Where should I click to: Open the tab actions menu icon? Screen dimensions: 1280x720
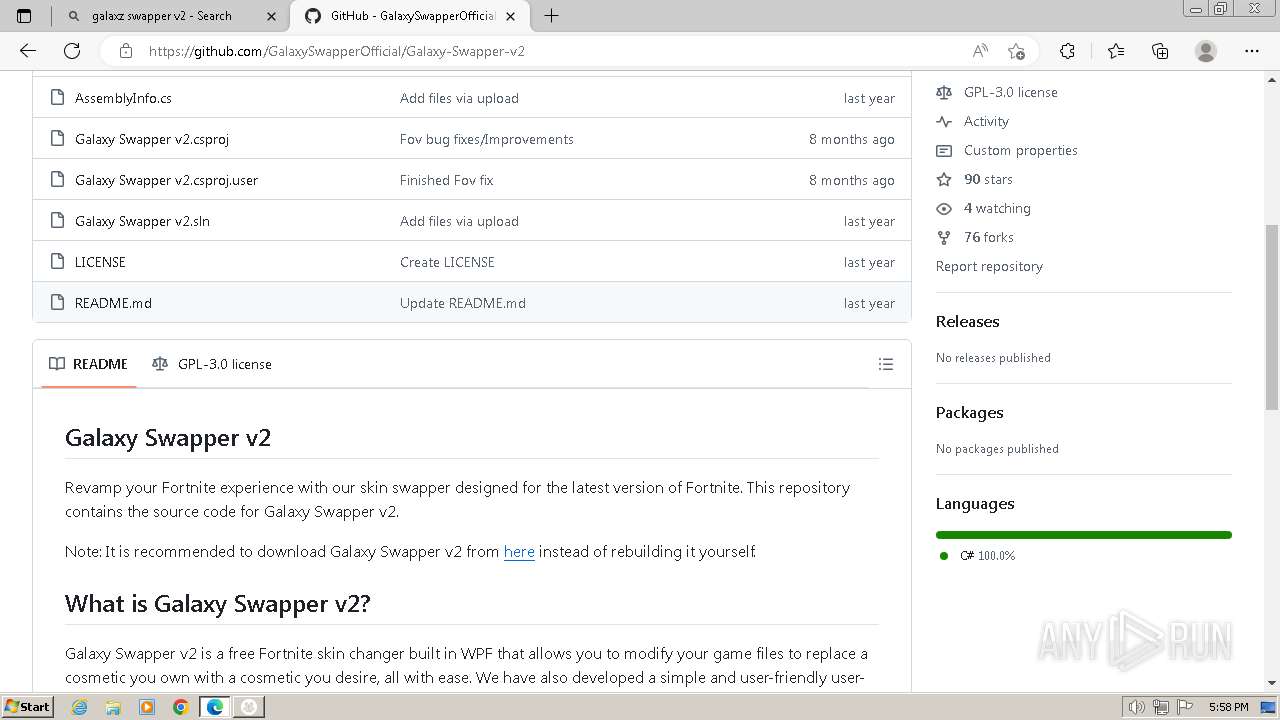pos(24,16)
